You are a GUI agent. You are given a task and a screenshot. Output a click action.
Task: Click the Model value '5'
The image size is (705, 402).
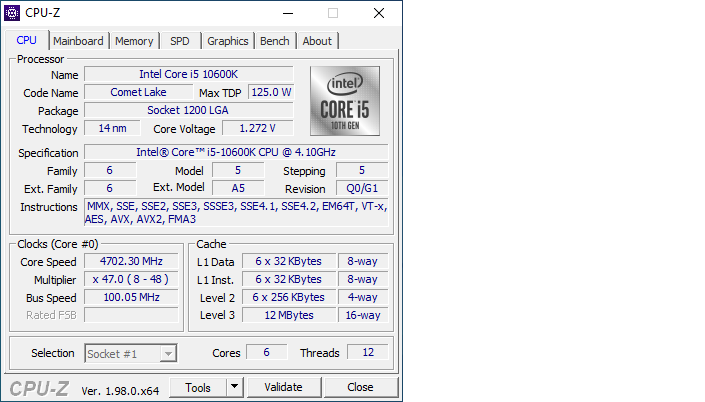click(238, 170)
